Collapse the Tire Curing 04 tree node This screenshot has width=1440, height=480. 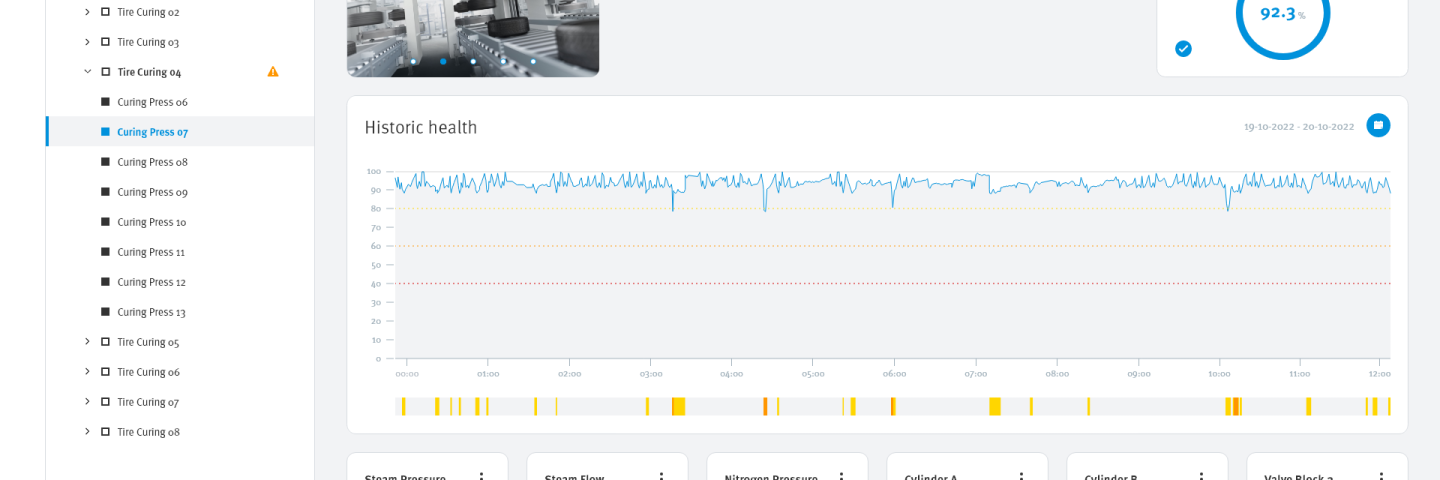coord(87,72)
